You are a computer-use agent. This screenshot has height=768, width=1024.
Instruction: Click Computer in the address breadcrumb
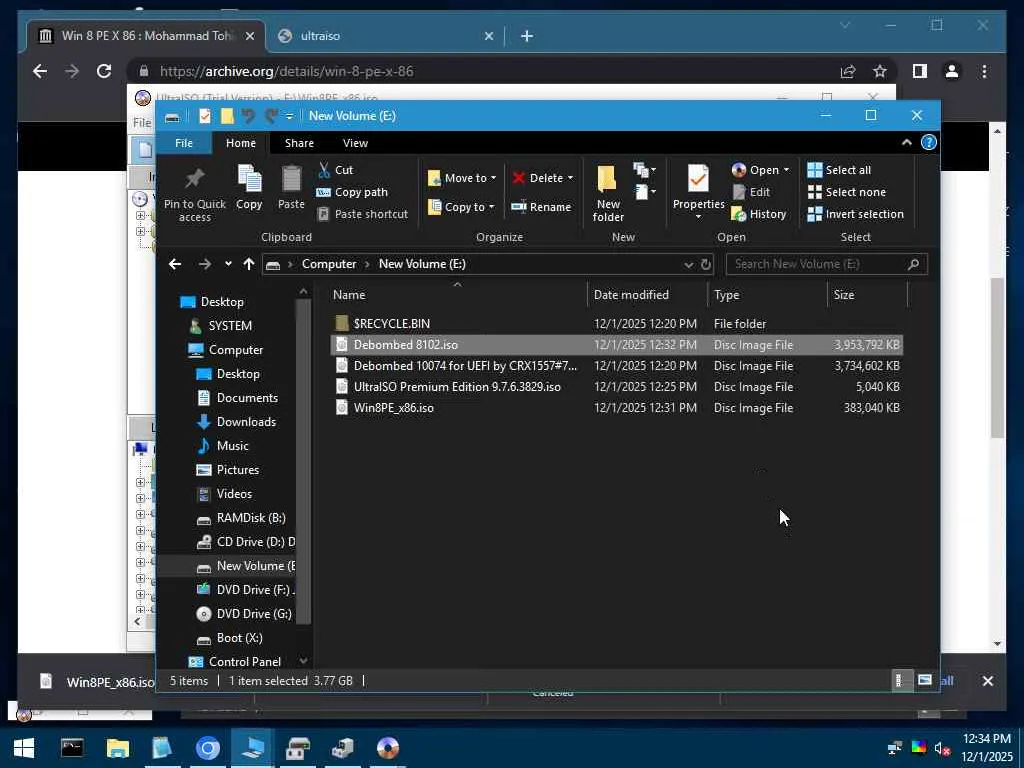coord(328,264)
